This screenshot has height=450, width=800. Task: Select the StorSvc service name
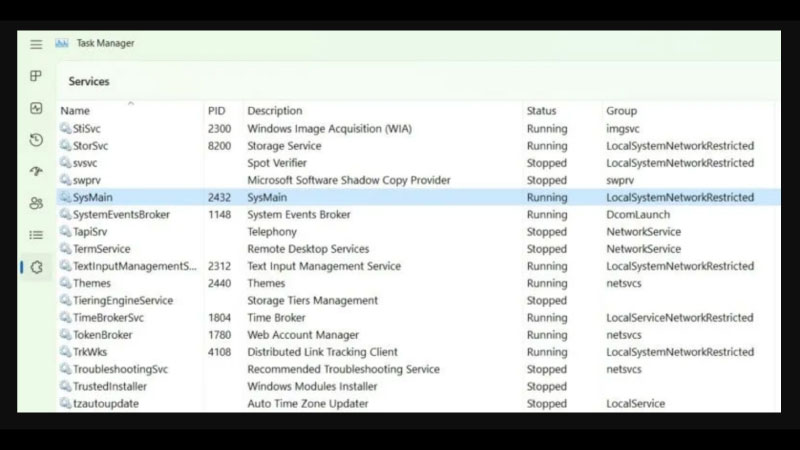(90, 146)
